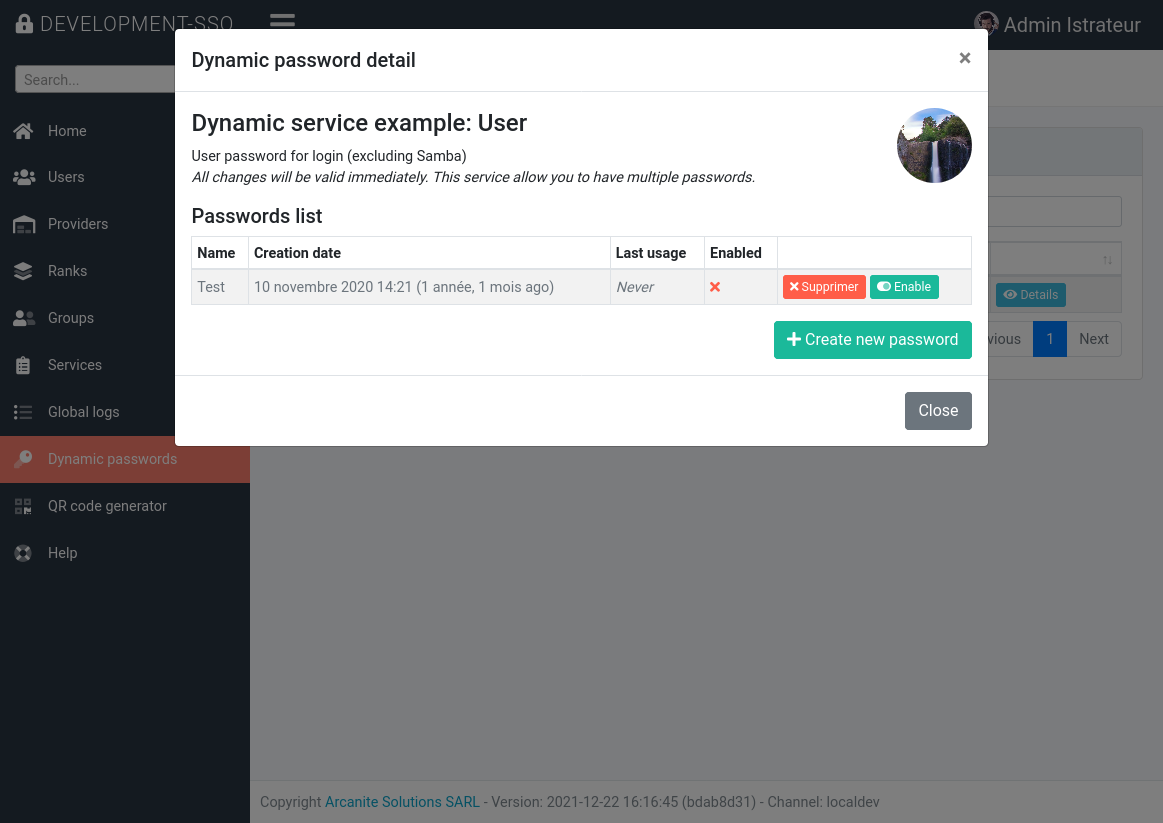Click the Create new password button
The height and width of the screenshot is (823, 1163).
tap(872, 340)
